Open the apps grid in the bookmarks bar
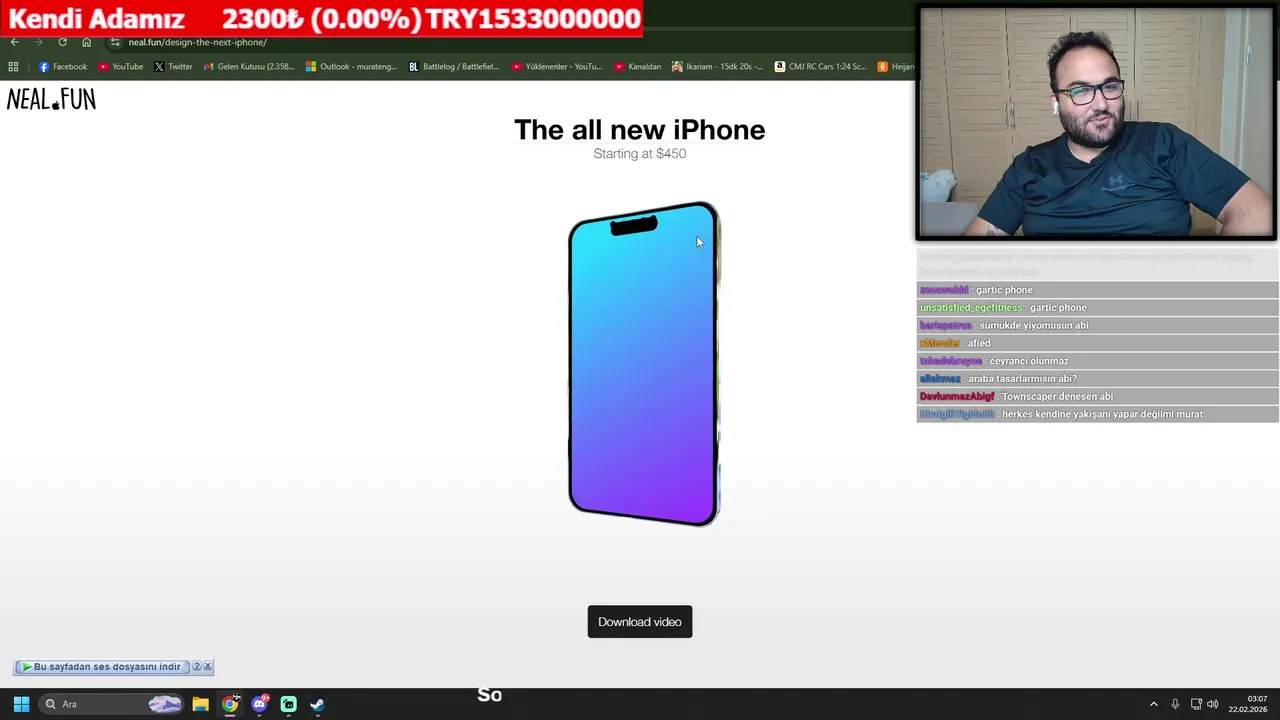The width and height of the screenshot is (1280, 720). click(13, 67)
